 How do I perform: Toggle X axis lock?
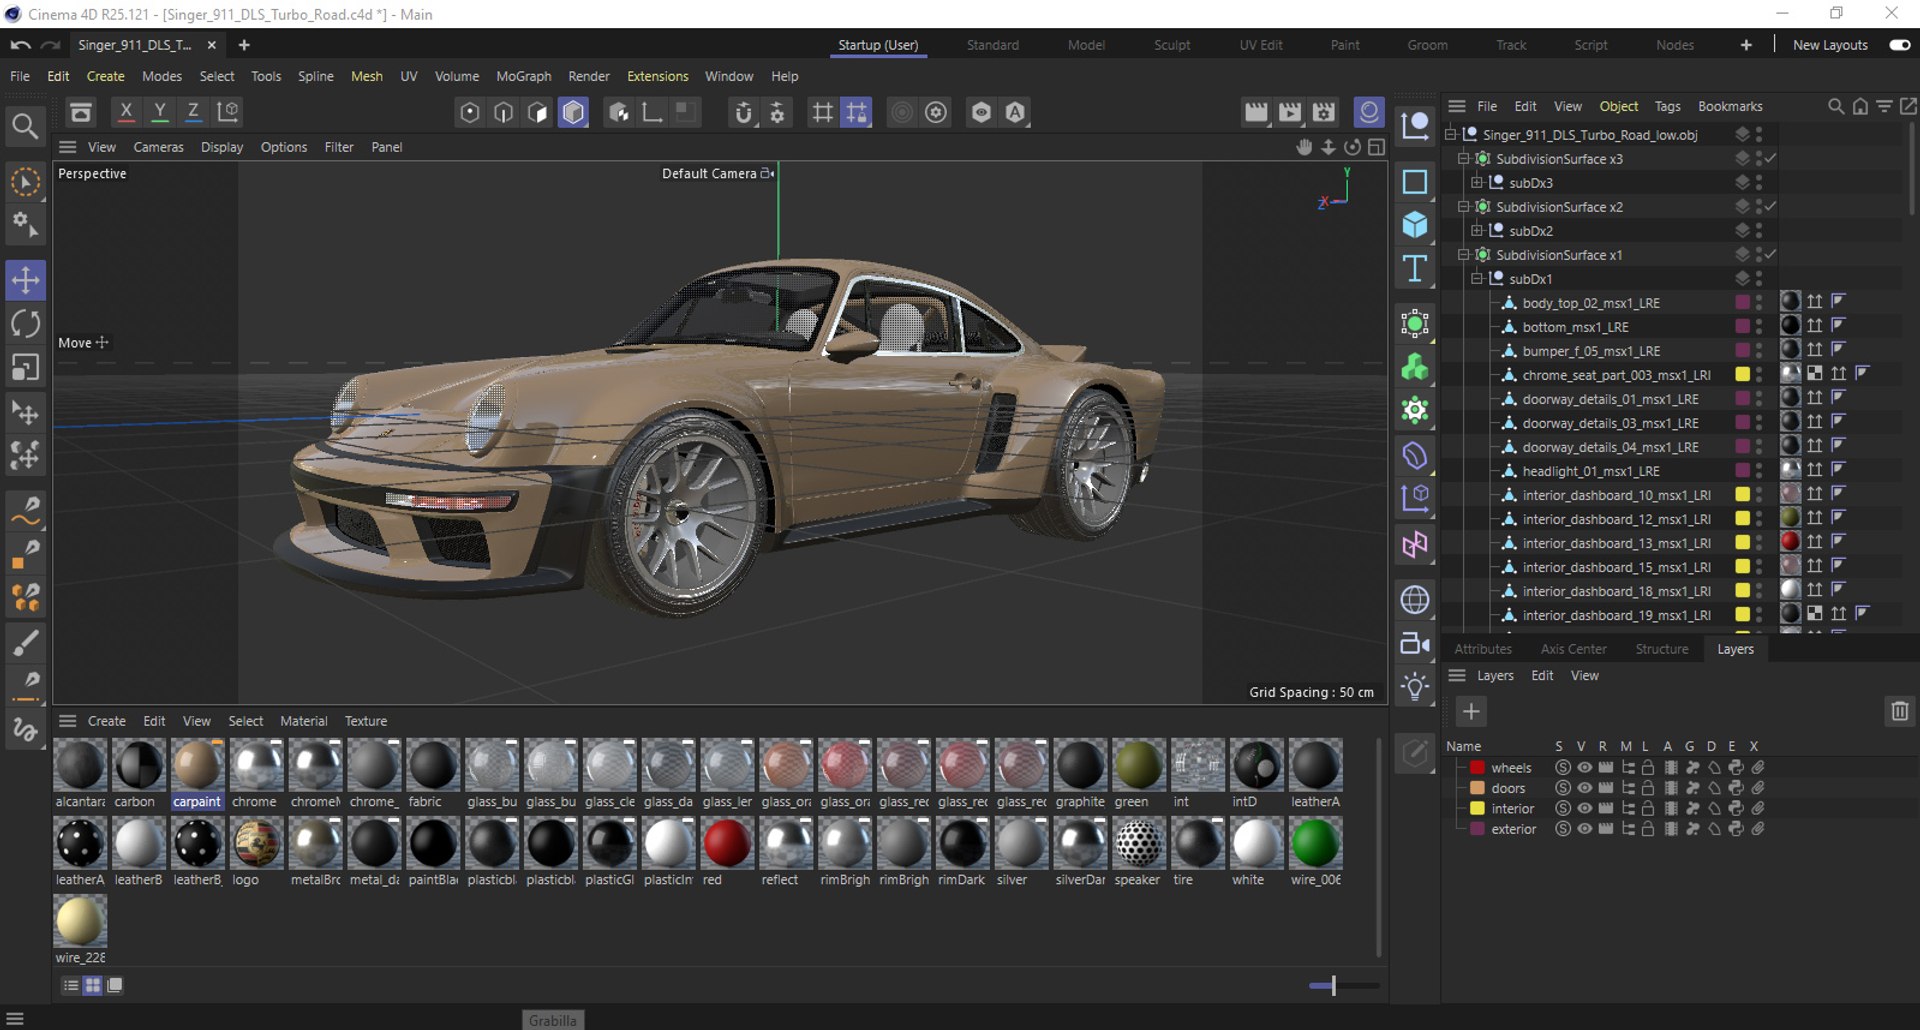pos(125,112)
